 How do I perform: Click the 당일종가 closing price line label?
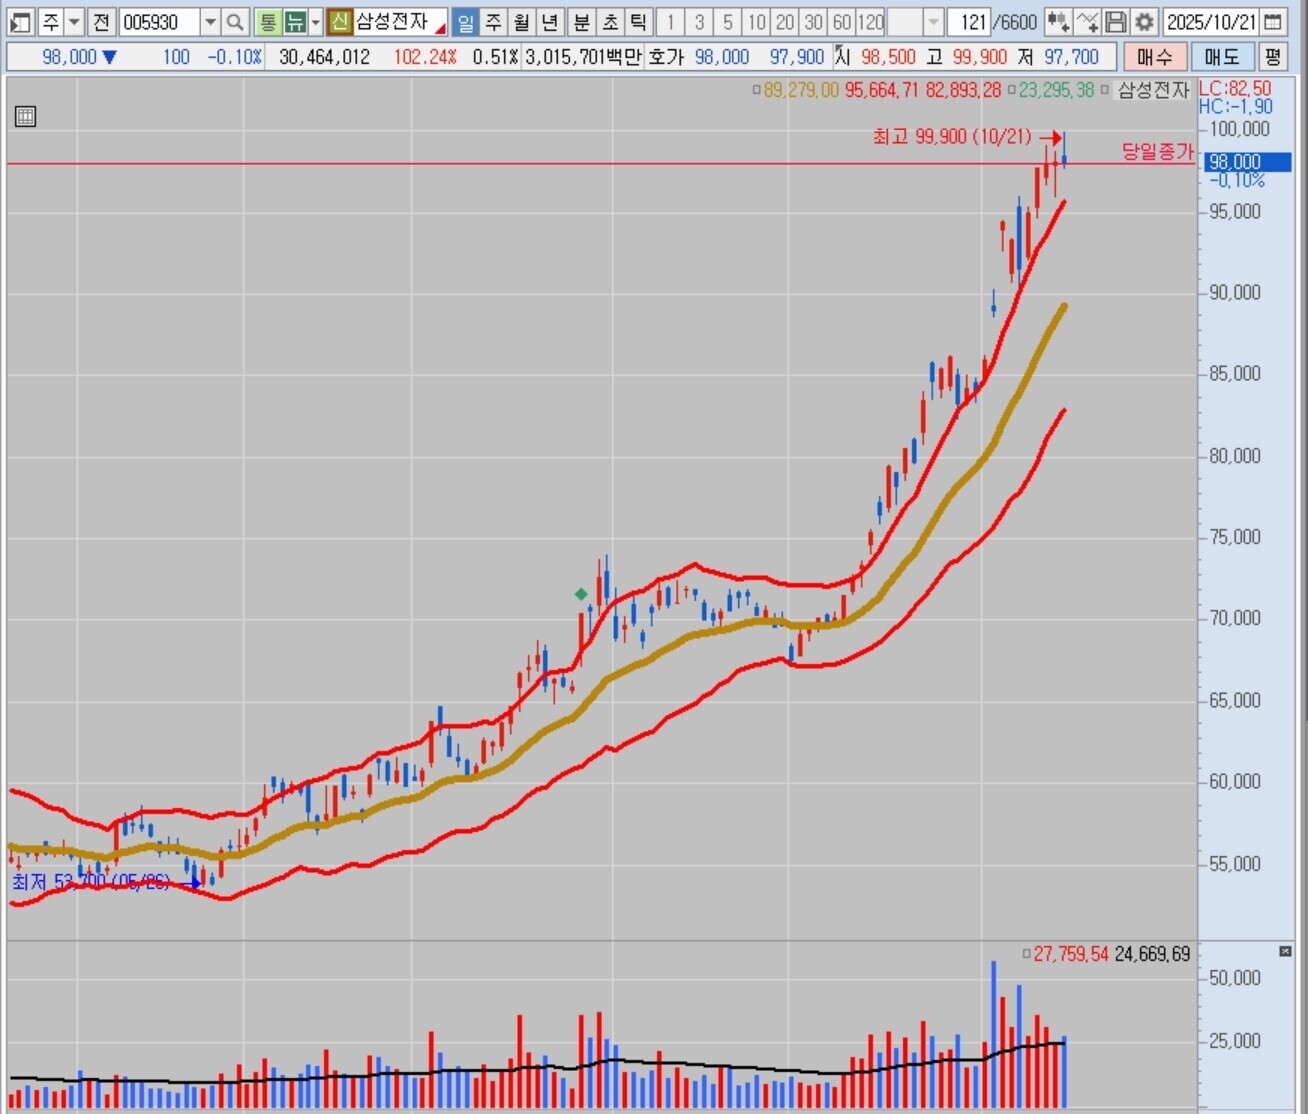1157,152
